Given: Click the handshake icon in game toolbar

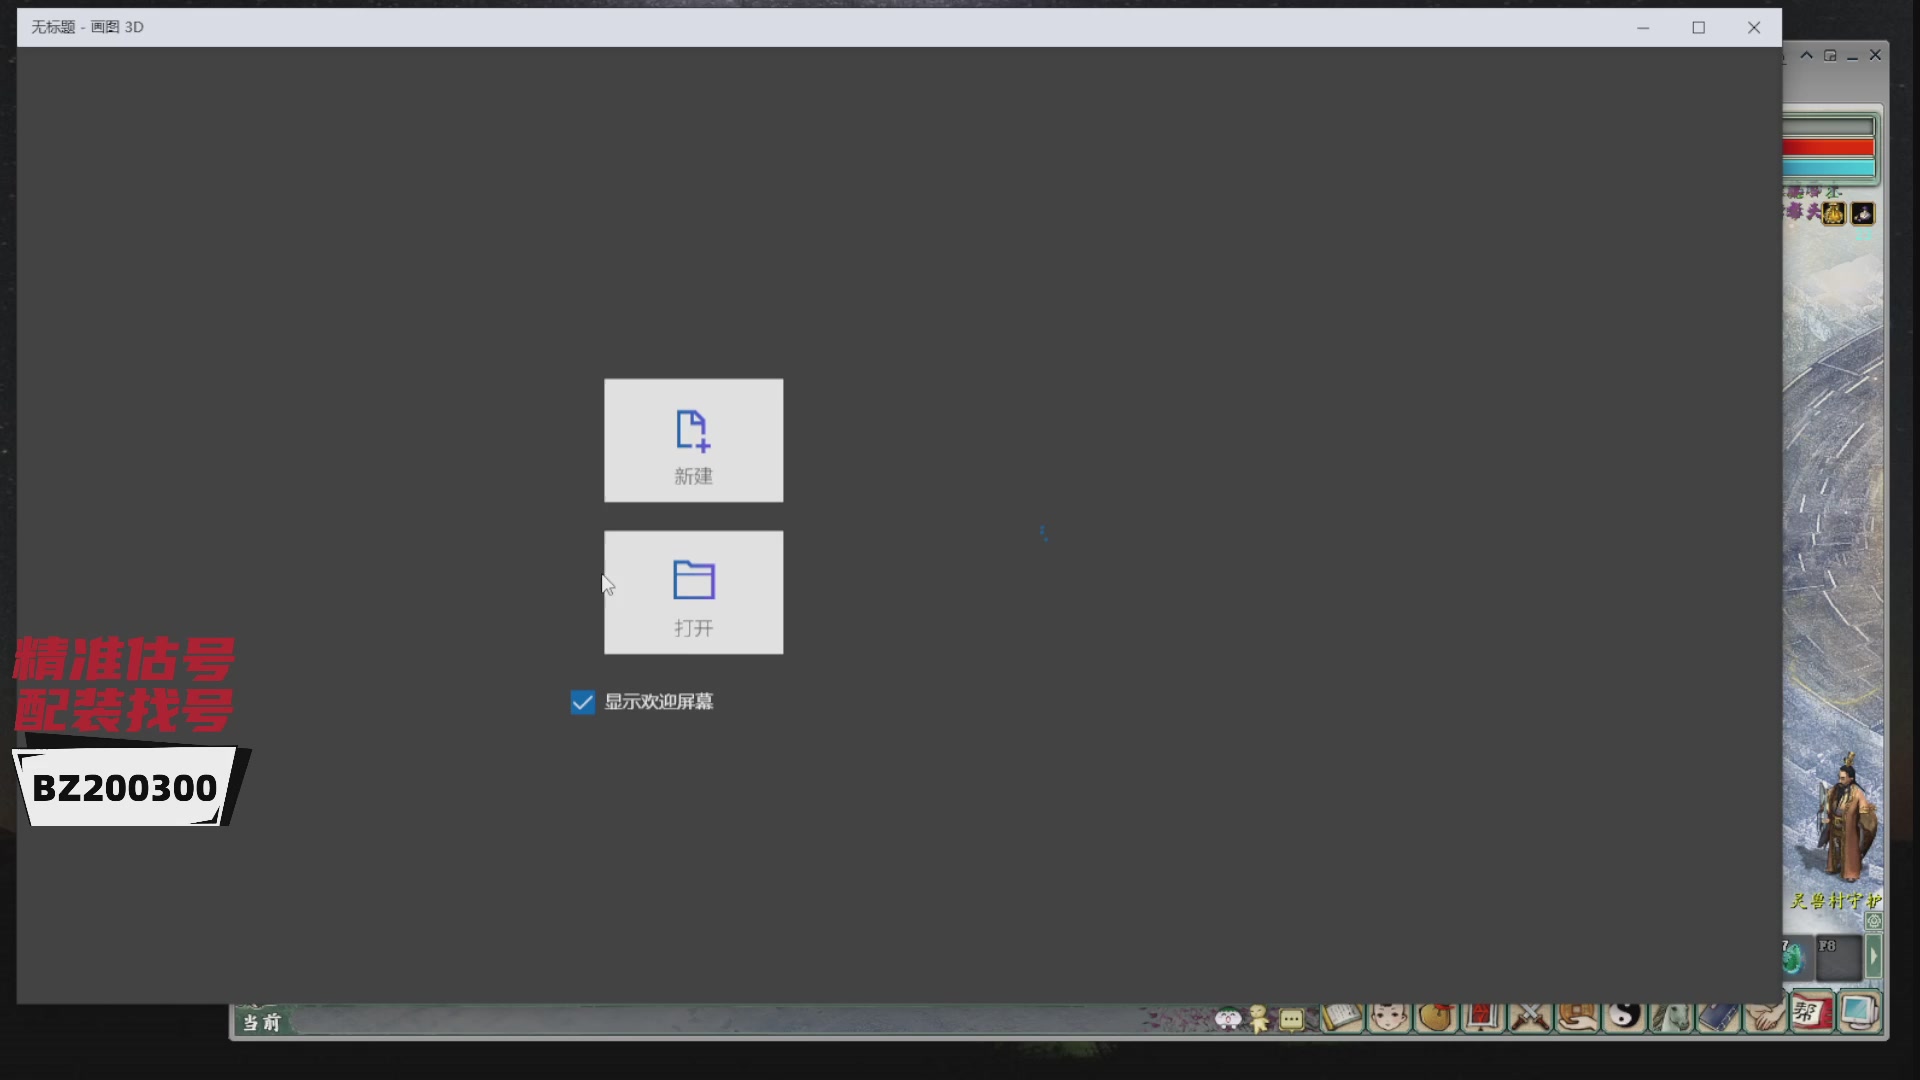Looking at the screenshot, I should pyautogui.click(x=1765, y=1017).
